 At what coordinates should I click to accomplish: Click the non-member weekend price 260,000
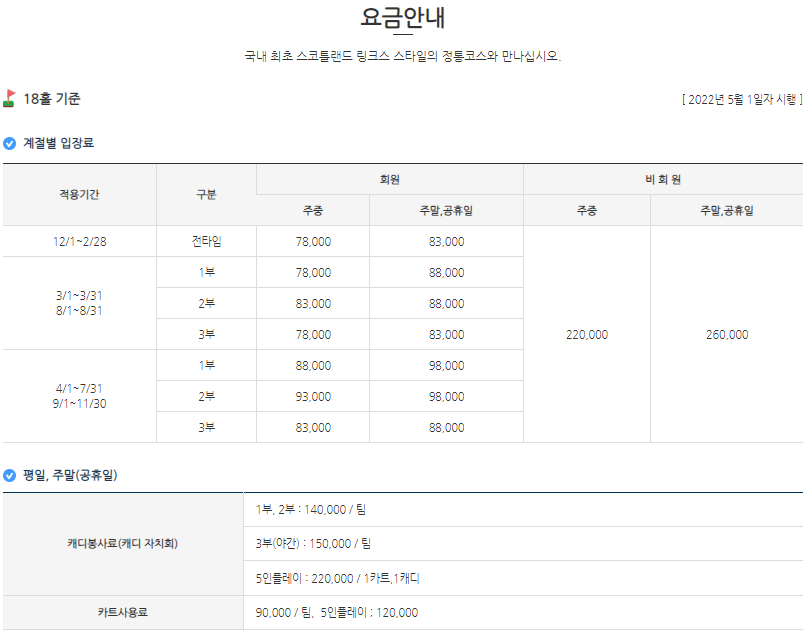[726, 335]
